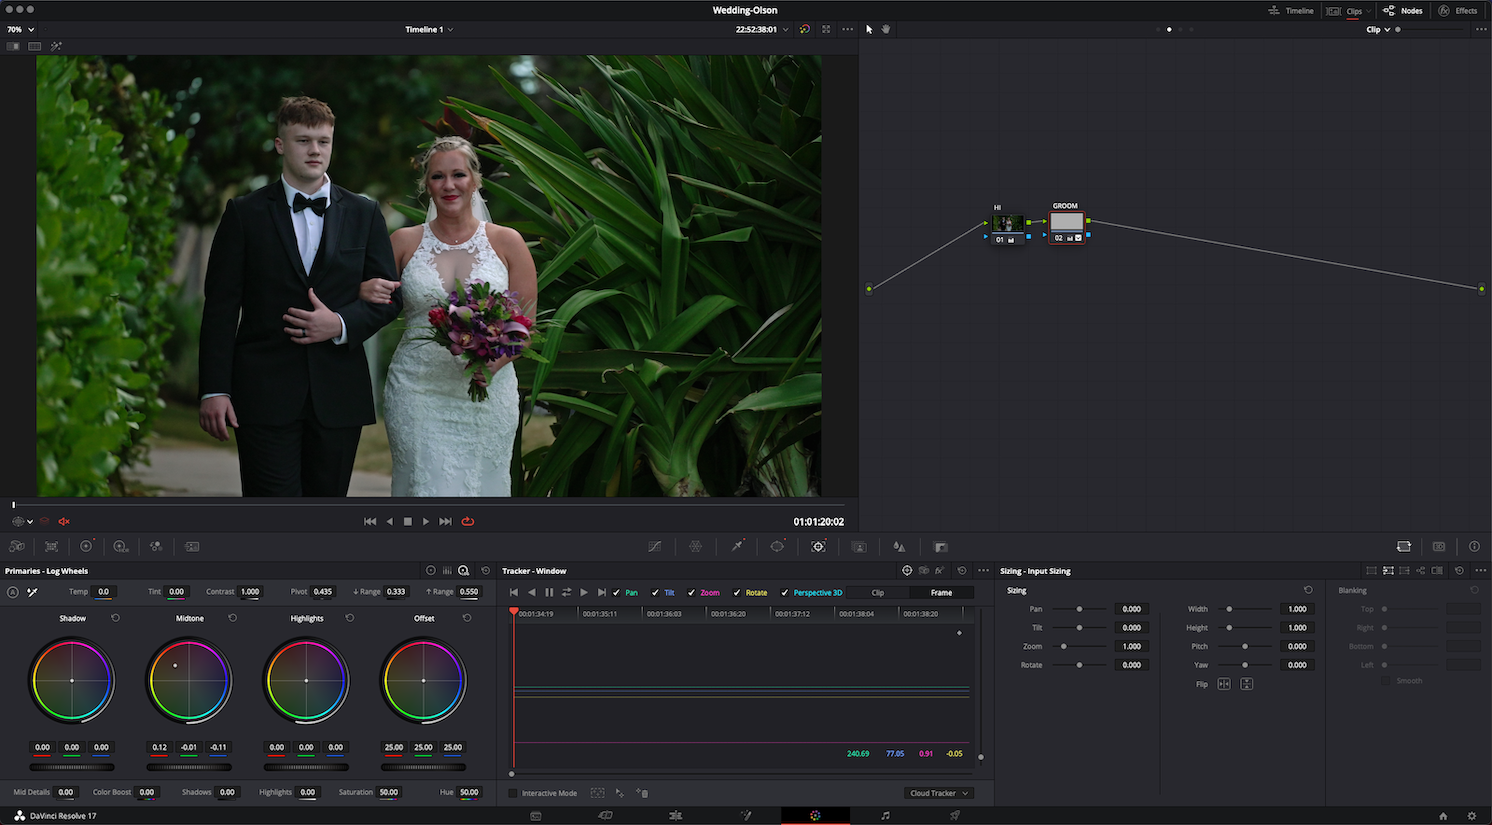Reset the Highlights wheel
Screen dimensions: 1492x825
click(349, 618)
